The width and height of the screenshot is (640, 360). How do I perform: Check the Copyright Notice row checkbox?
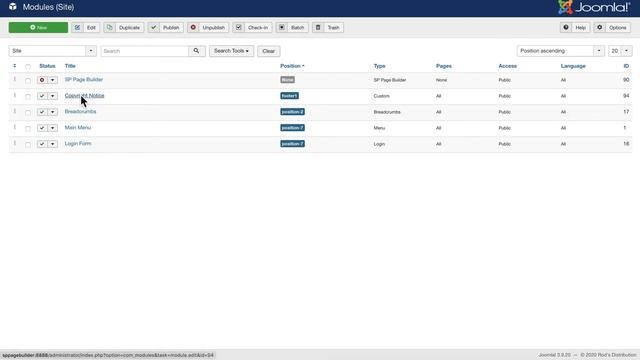[28, 96]
